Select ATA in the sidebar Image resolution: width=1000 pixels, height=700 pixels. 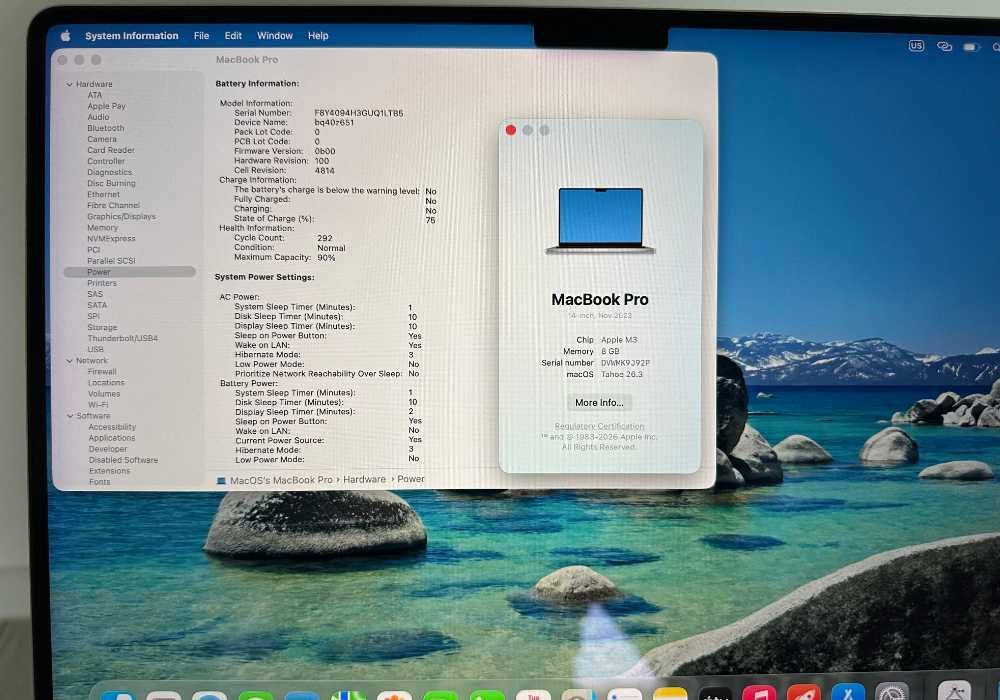point(94,95)
